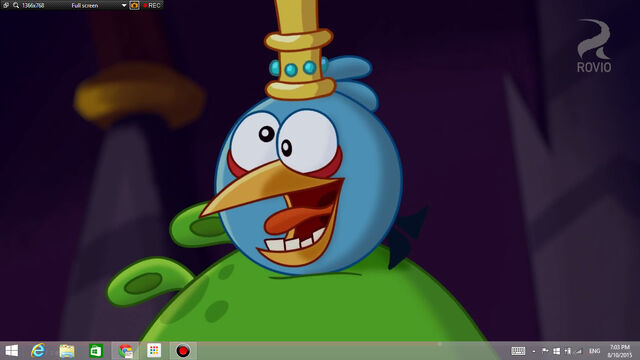Open the screen recorder taskbar icon
The width and height of the screenshot is (640, 360).
pyautogui.click(x=183, y=351)
